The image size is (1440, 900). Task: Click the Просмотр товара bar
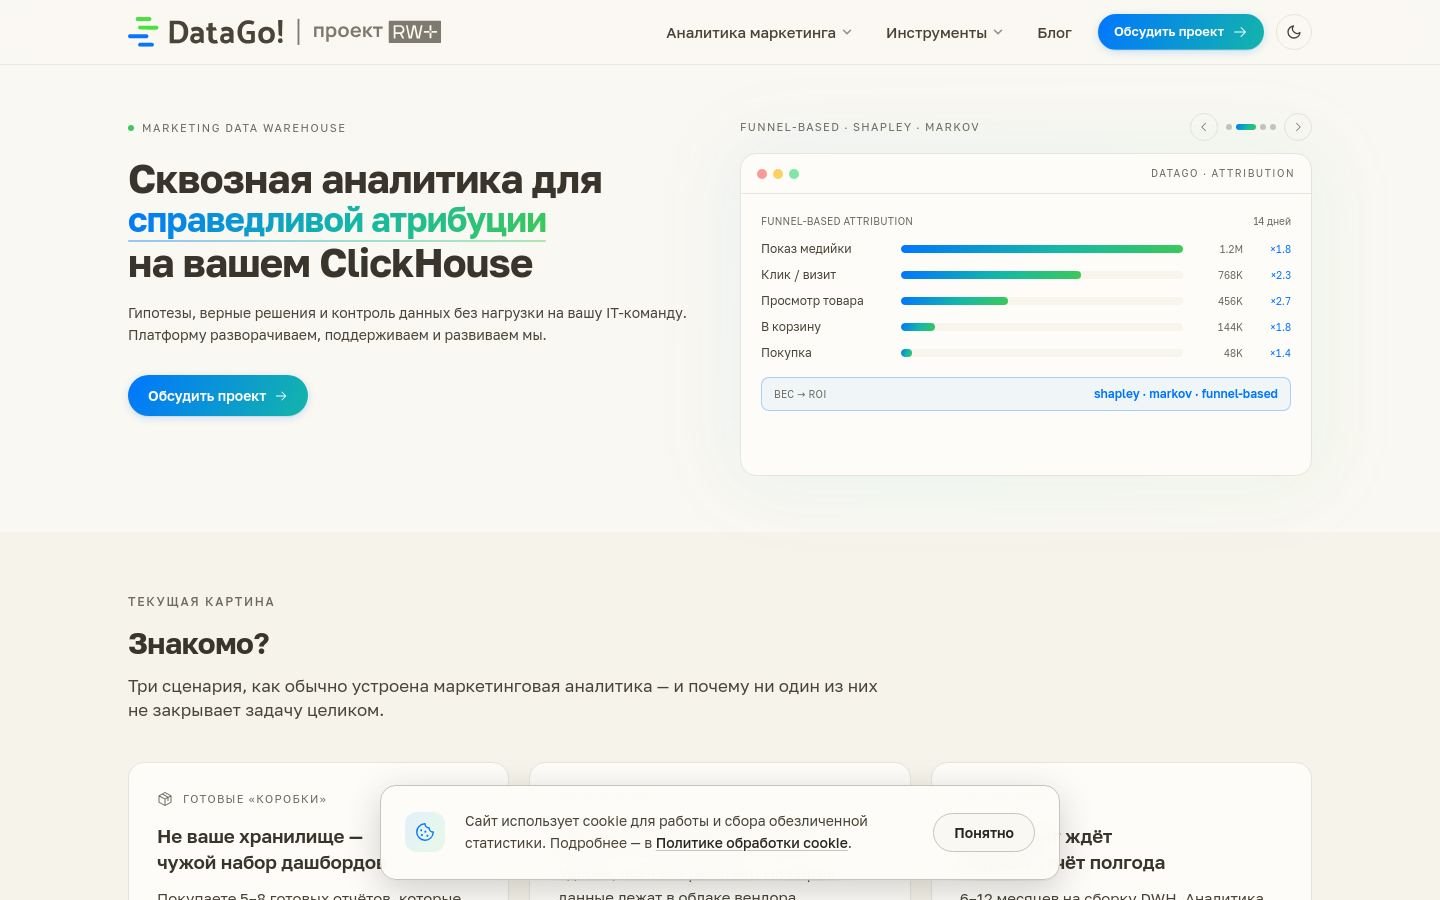click(x=1042, y=301)
